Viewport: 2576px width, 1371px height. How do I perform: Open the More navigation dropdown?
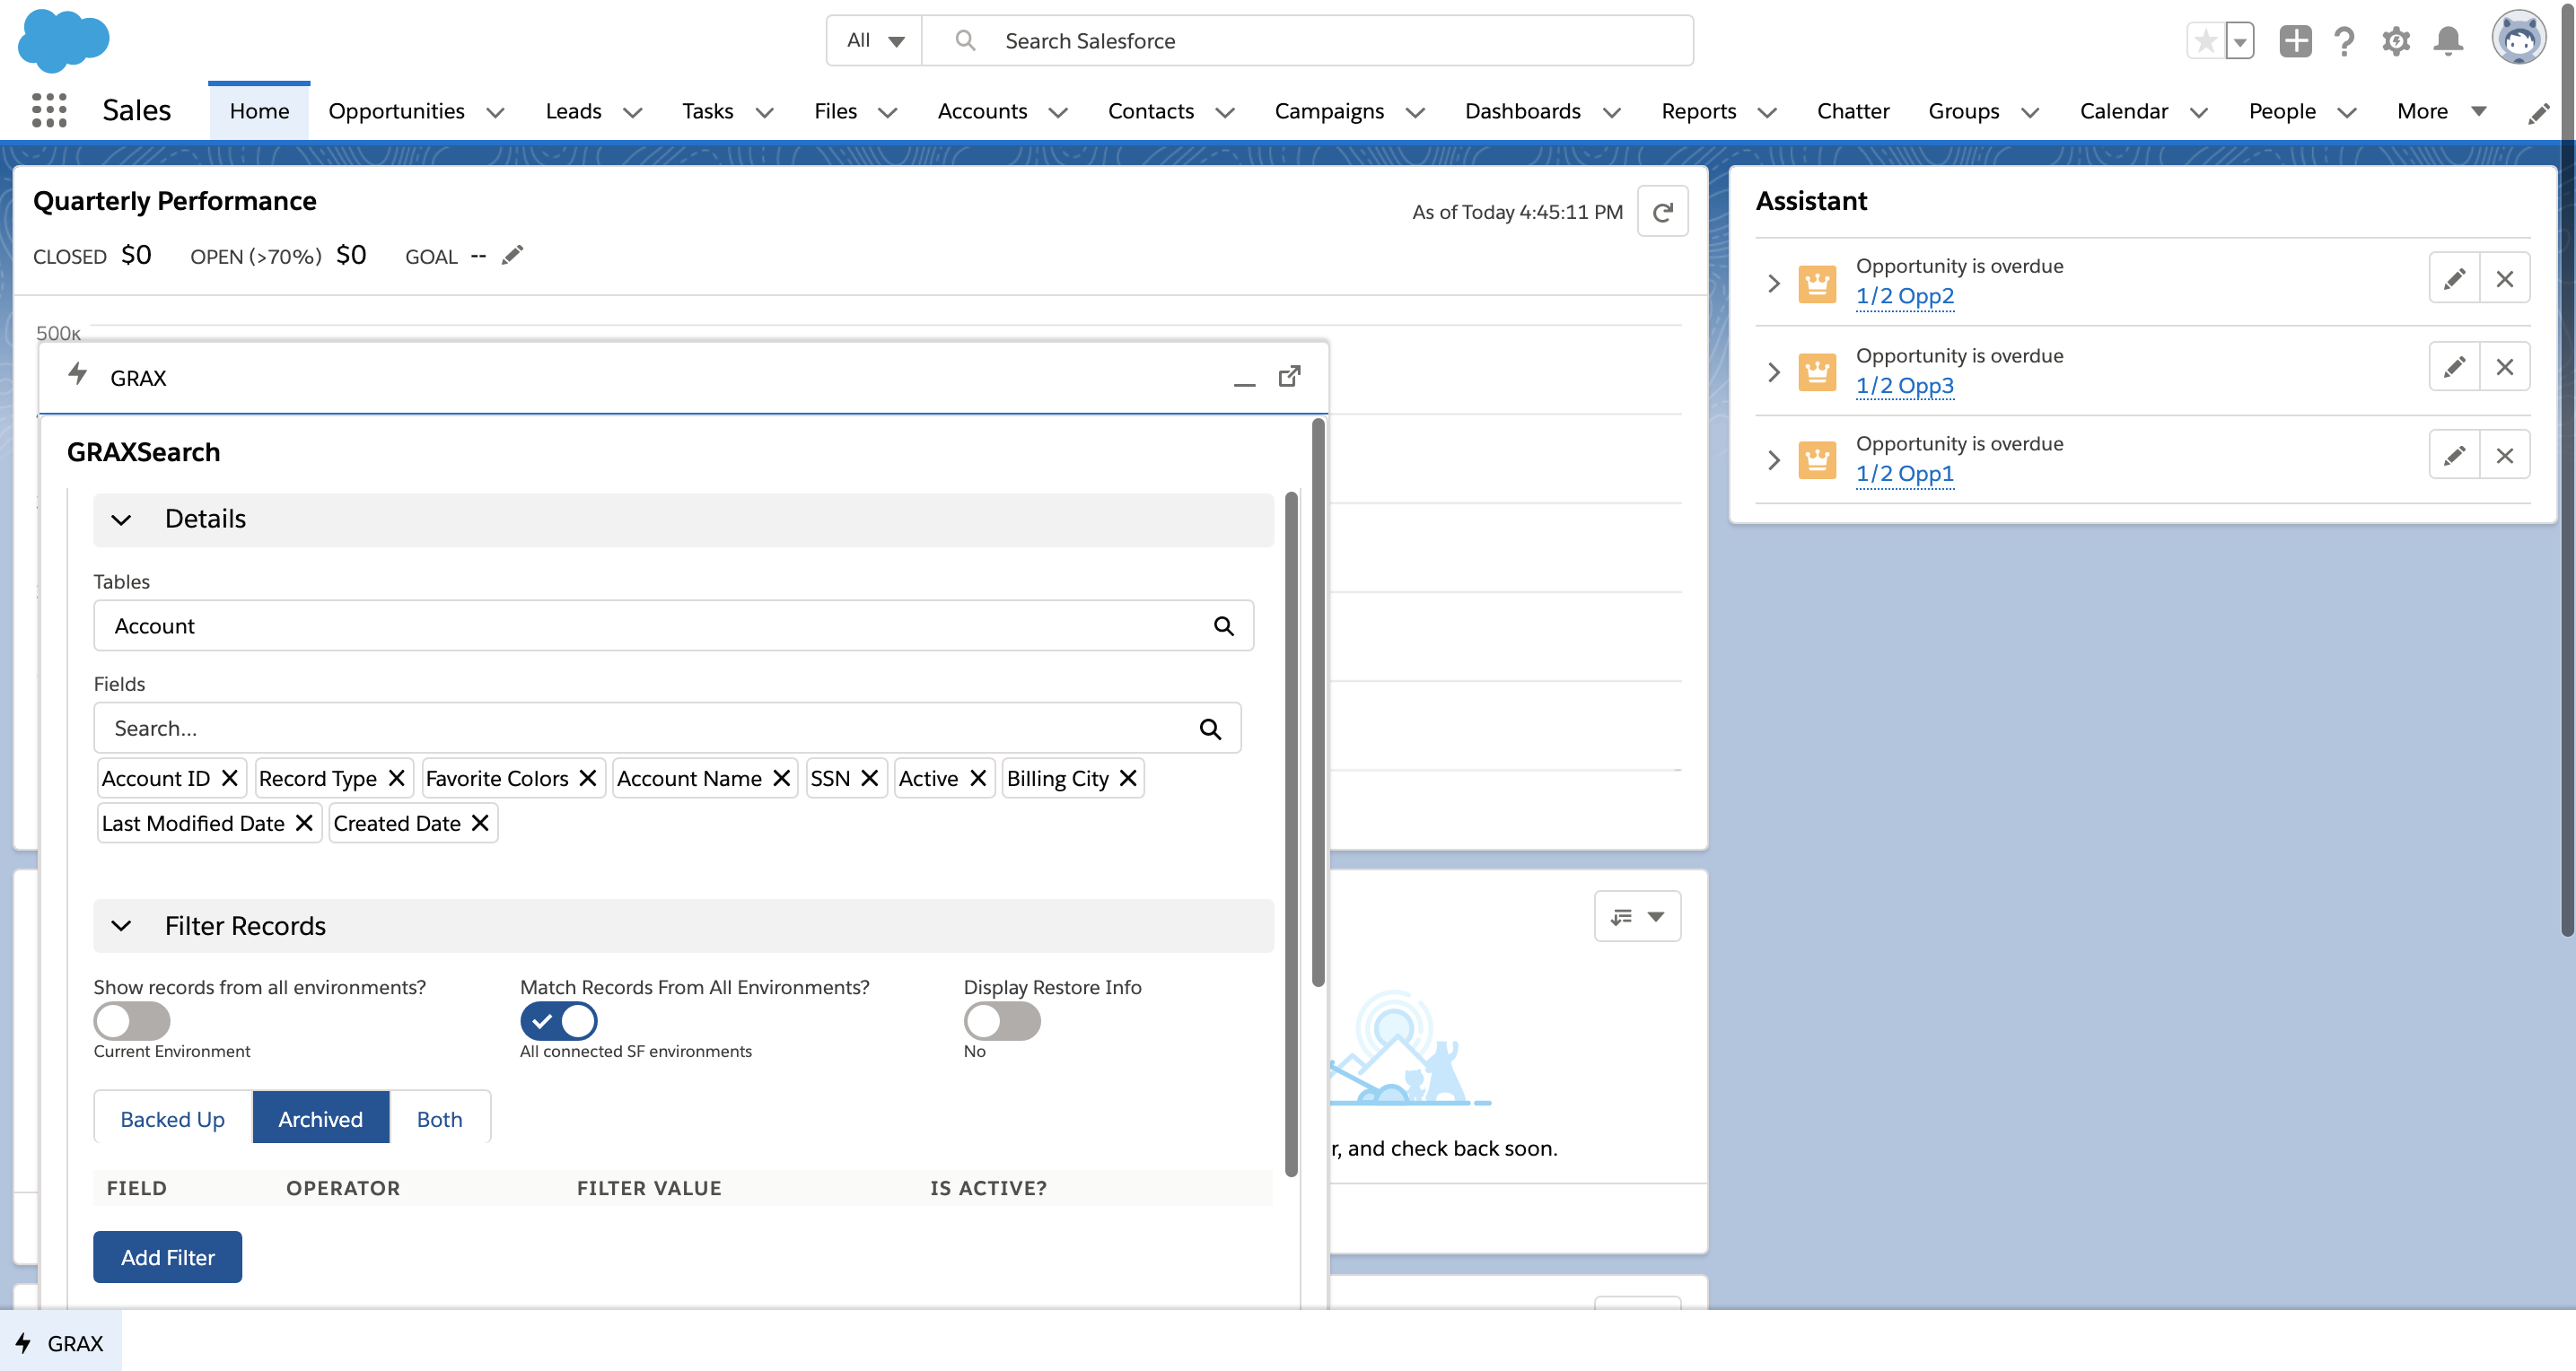pos(2441,111)
